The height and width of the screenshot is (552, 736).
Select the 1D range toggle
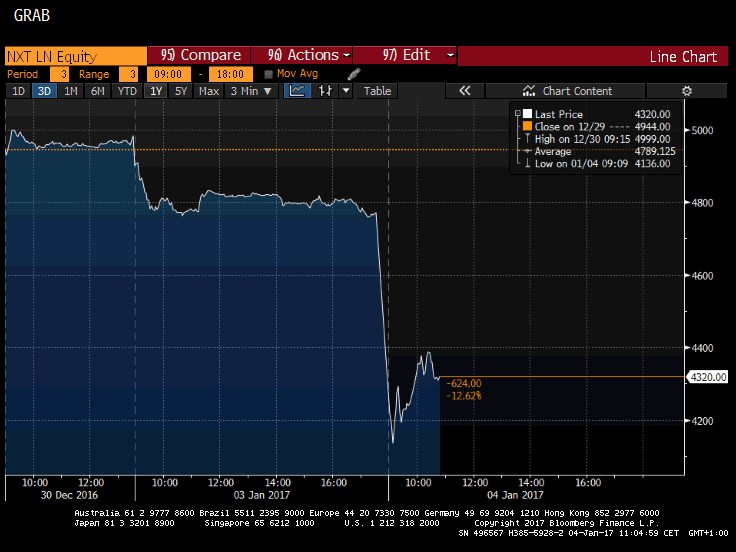tap(18, 91)
